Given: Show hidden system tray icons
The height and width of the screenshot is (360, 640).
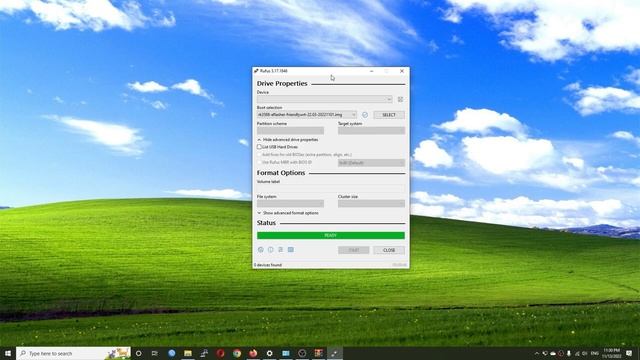Looking at the screenshot, I should 537,353.
